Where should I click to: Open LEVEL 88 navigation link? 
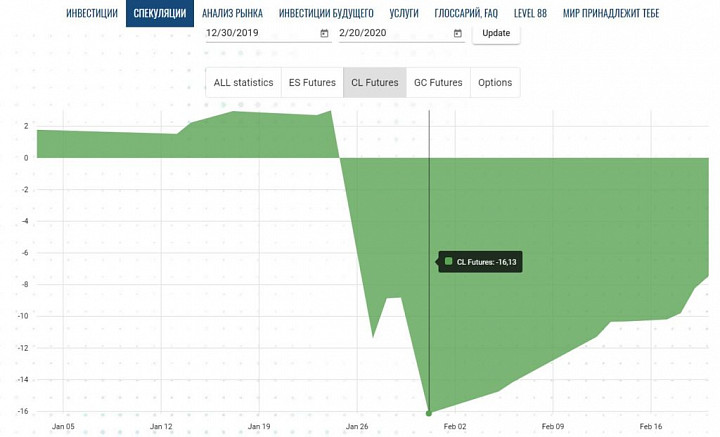click(x=530, y=13)
